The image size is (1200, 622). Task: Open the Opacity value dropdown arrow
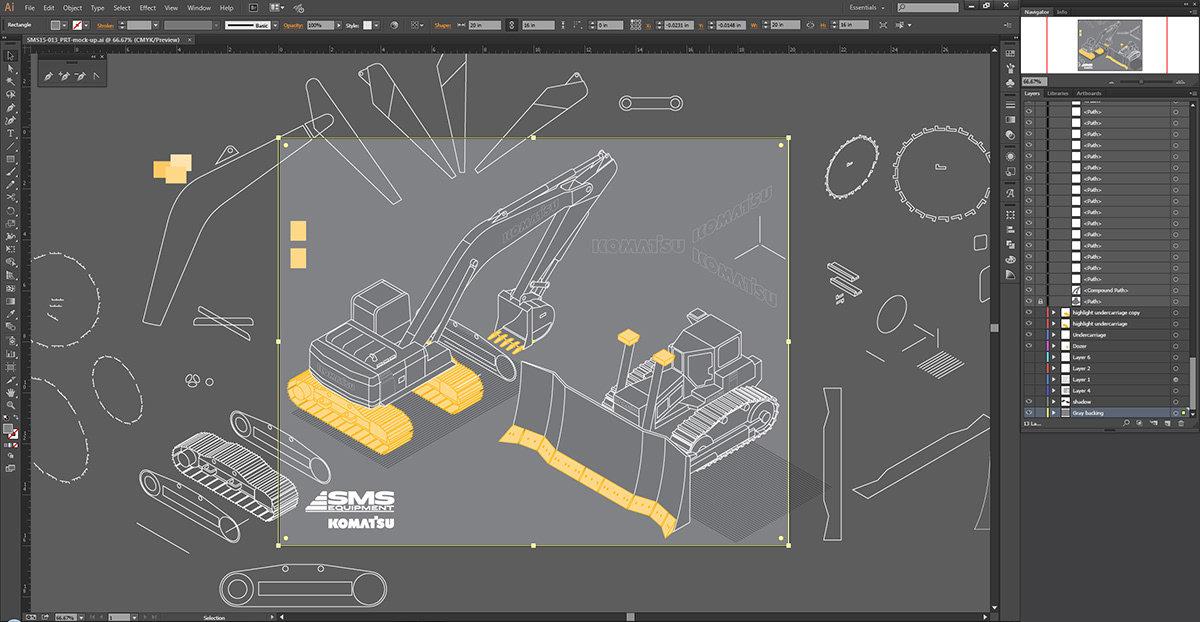coord(340,24)
